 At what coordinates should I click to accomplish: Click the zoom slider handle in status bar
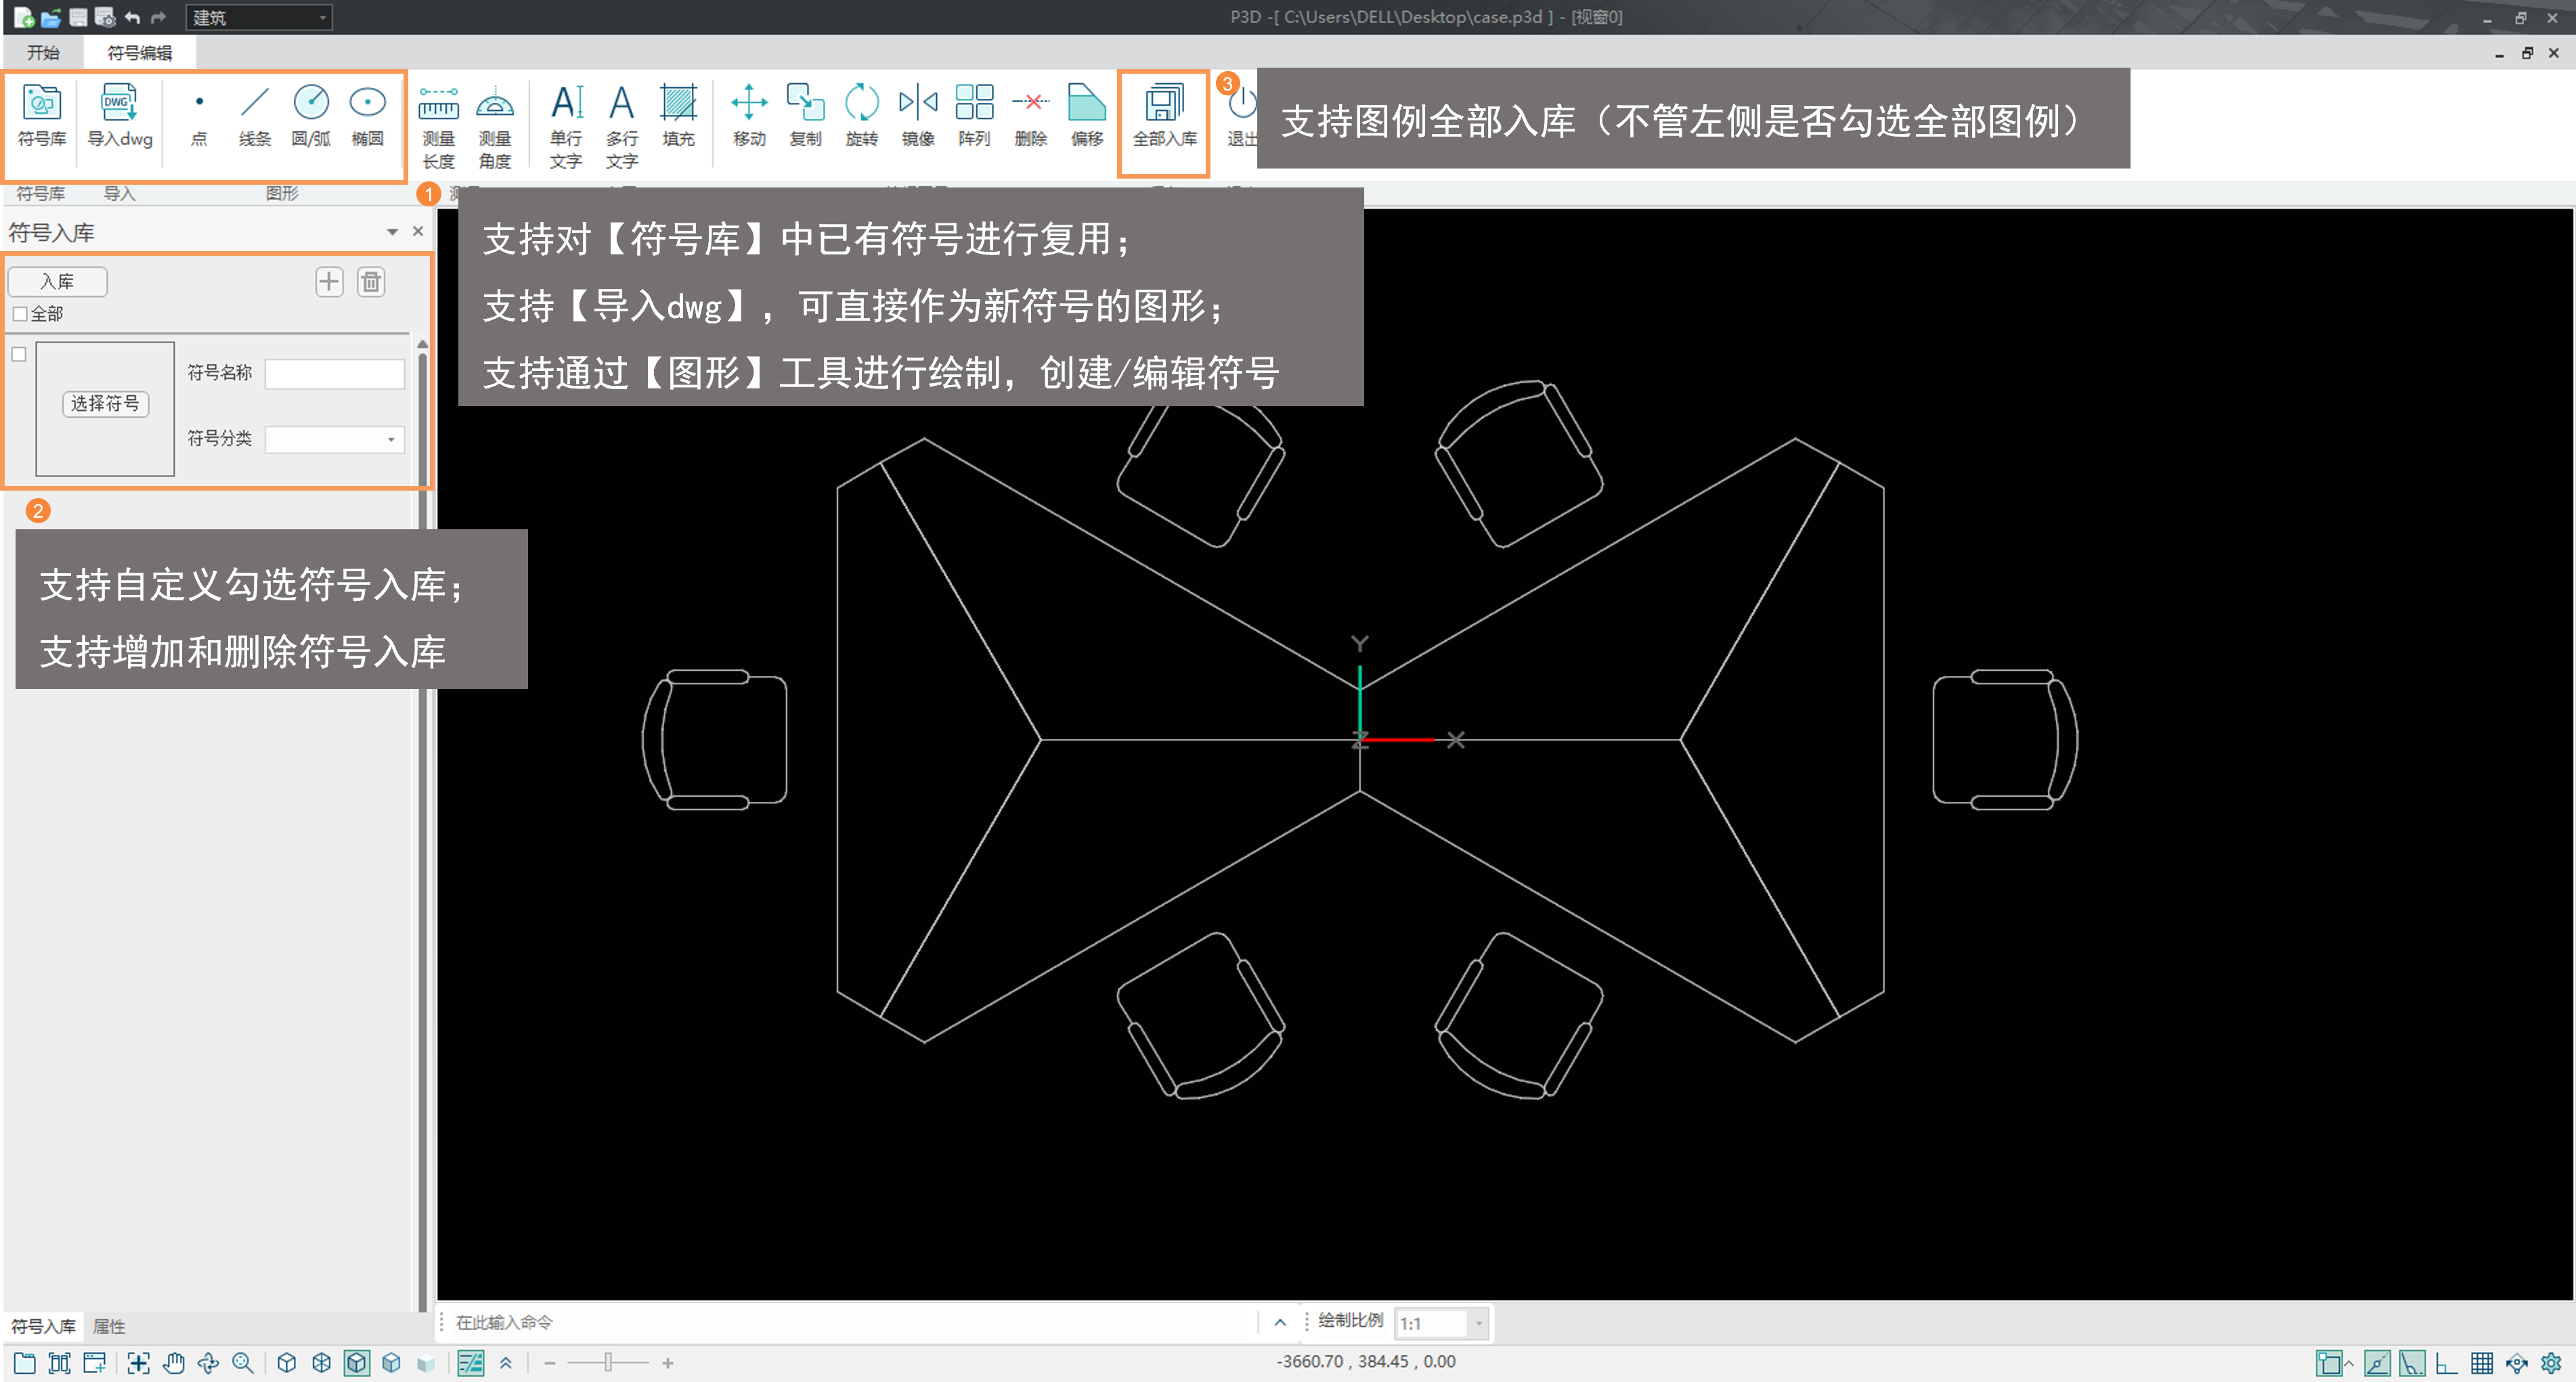point(608,1362)
